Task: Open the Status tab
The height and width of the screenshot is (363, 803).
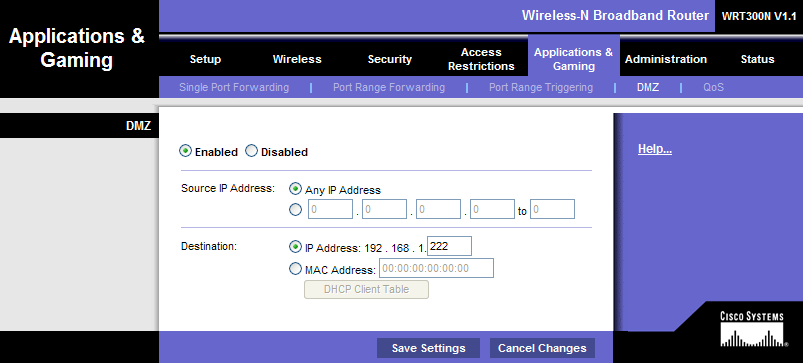Action: click(x=757, y=59)
